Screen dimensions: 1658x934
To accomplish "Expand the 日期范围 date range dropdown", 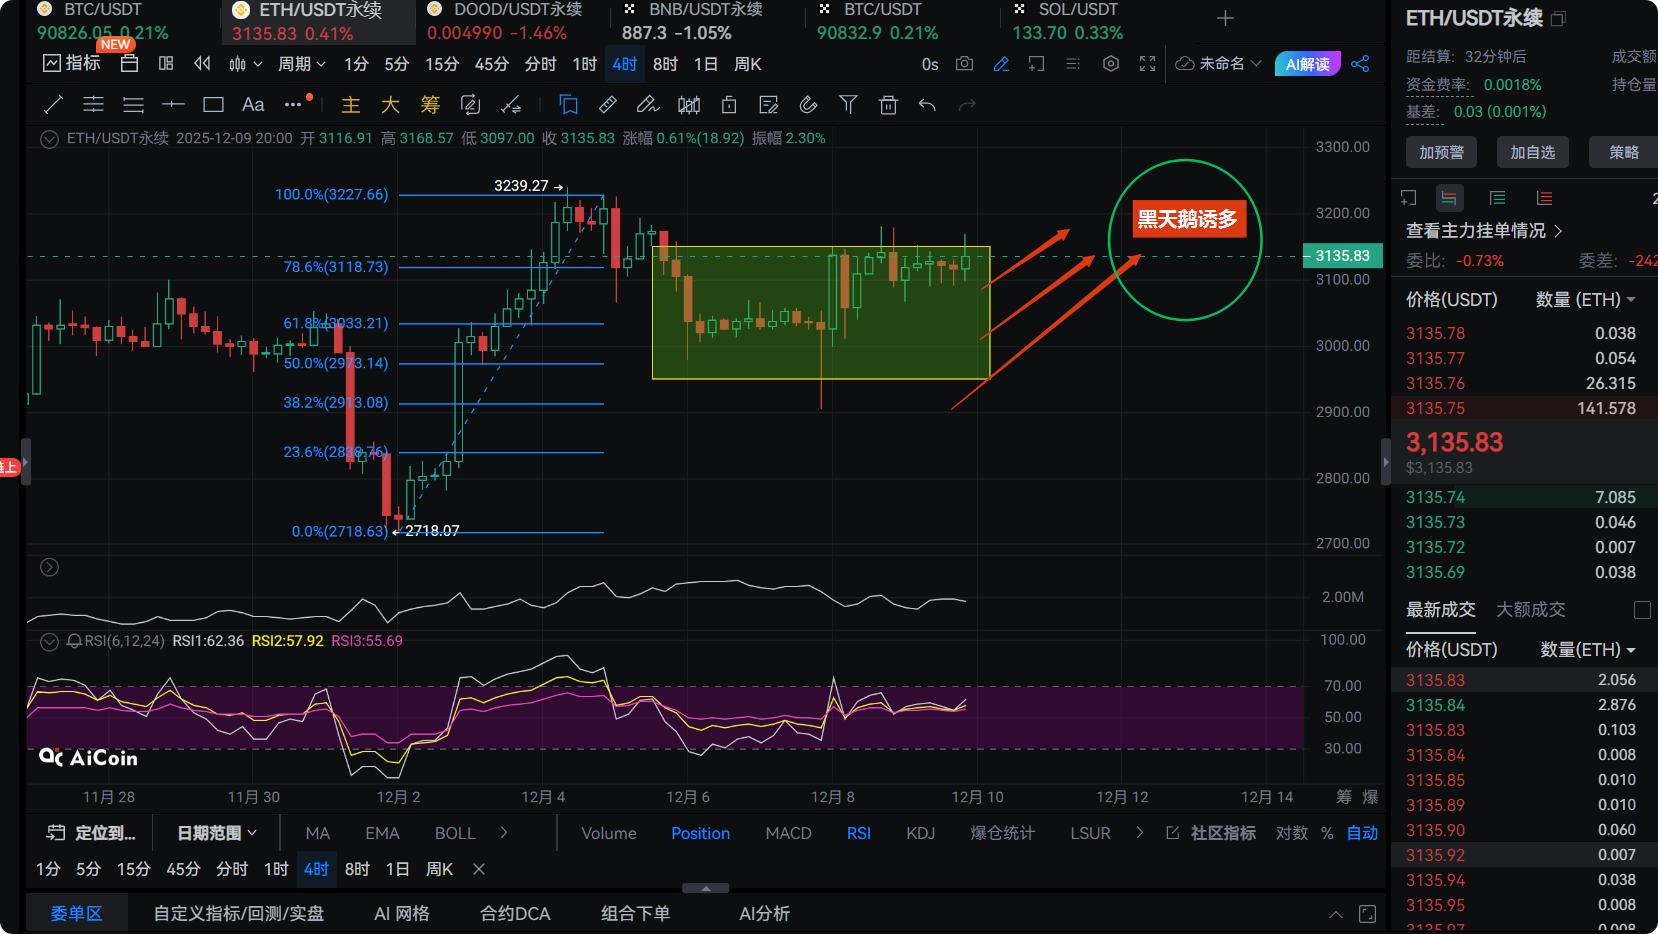I will 217,833.
